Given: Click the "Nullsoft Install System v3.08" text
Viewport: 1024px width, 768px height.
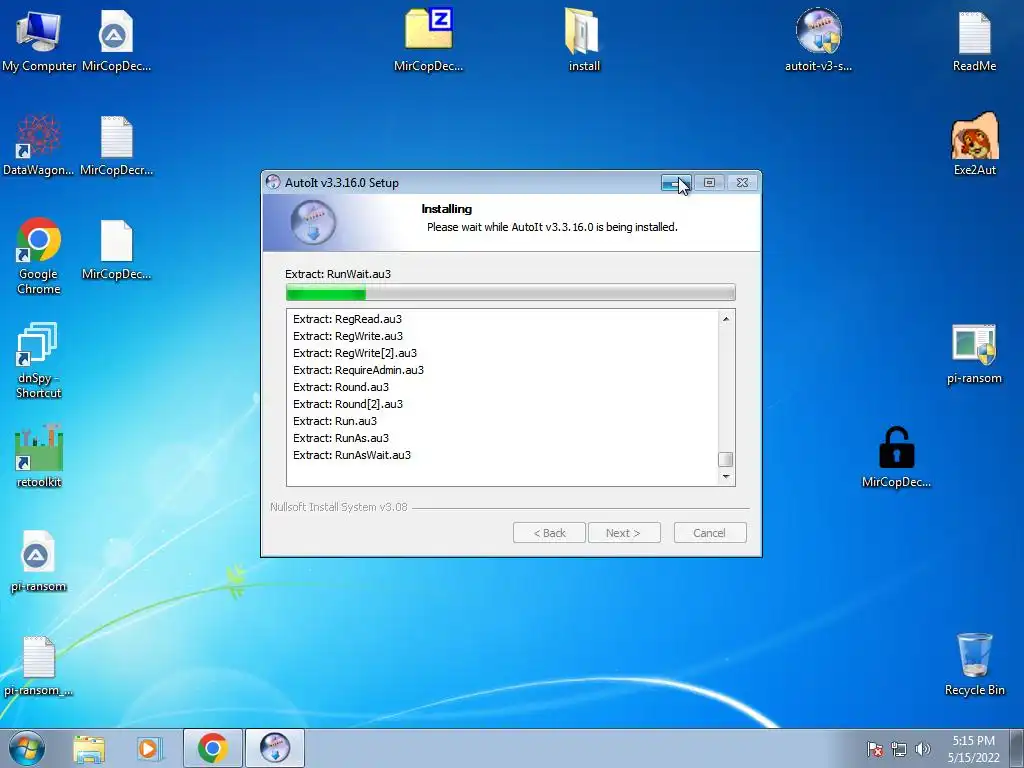Looking at the screenshot, I should click(x=339, y=507).
